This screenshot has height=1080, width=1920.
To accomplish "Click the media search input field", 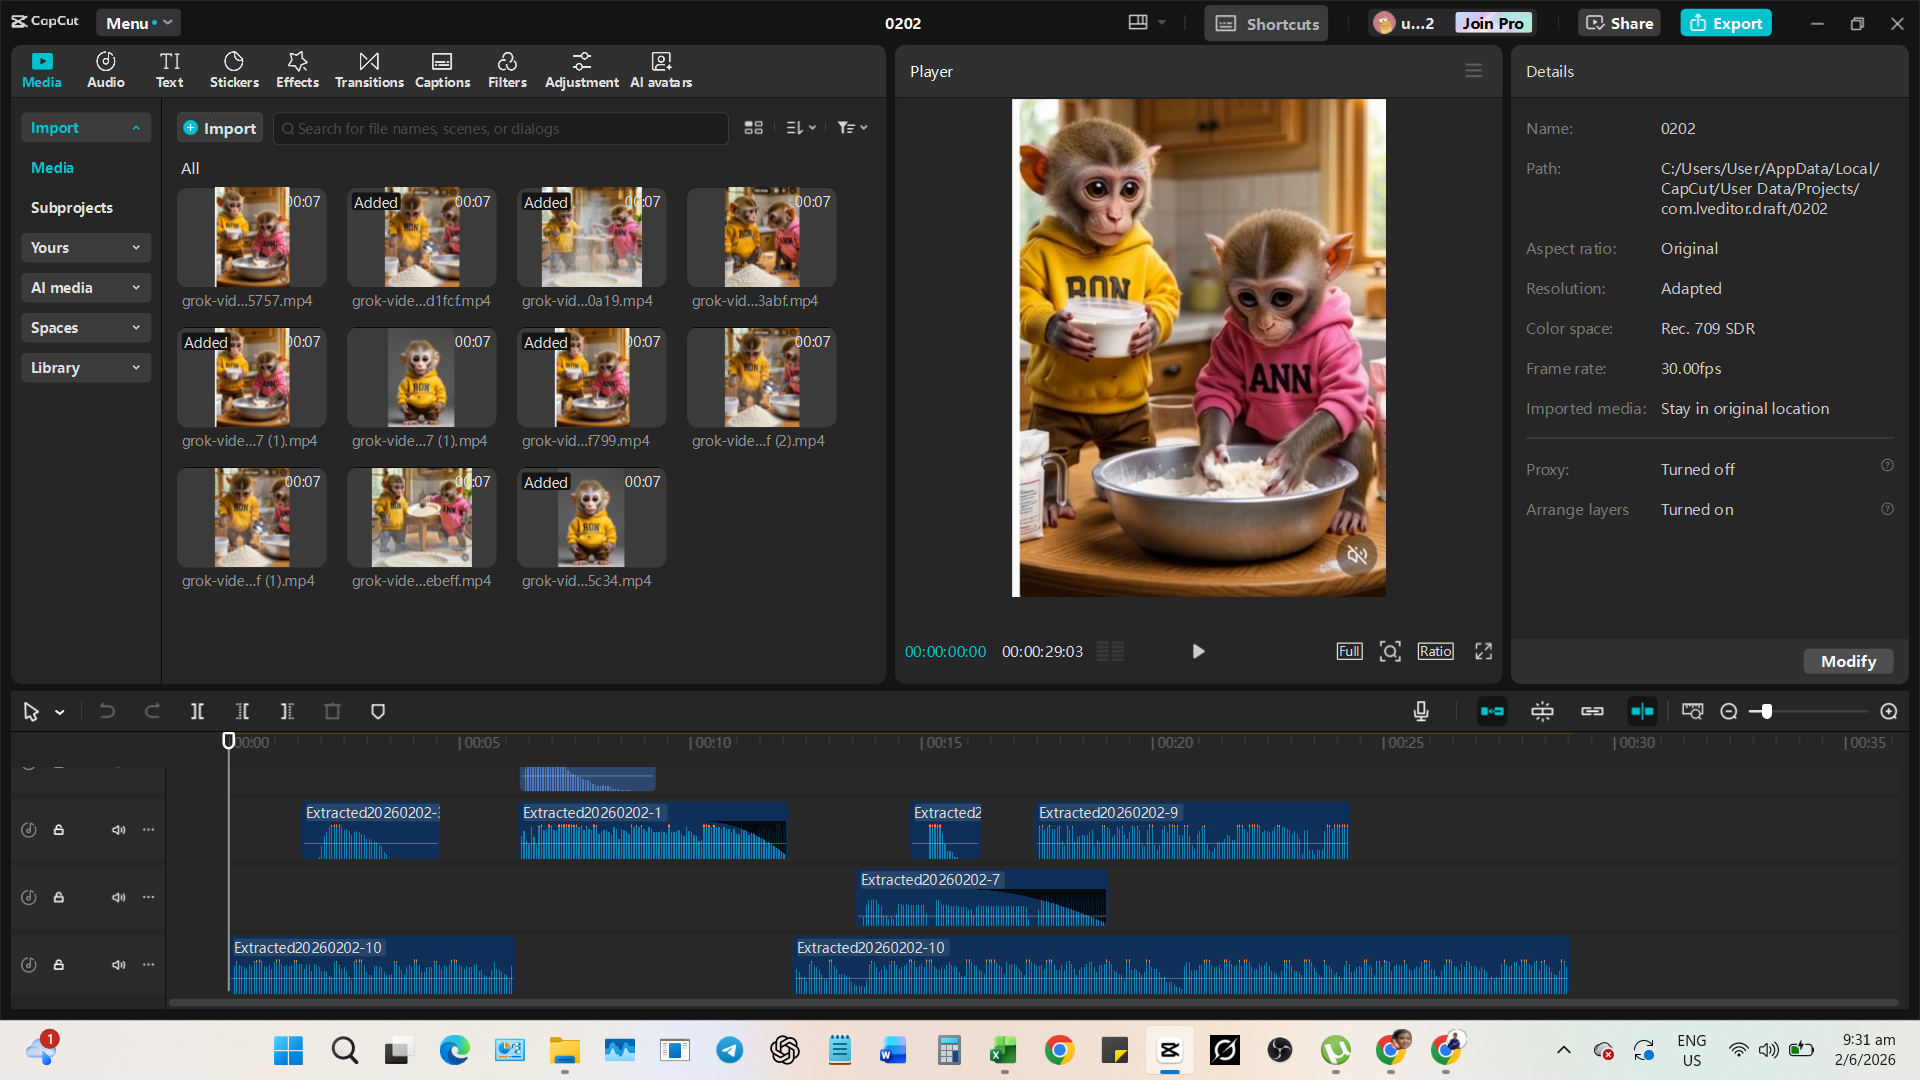I will [500, 128].
